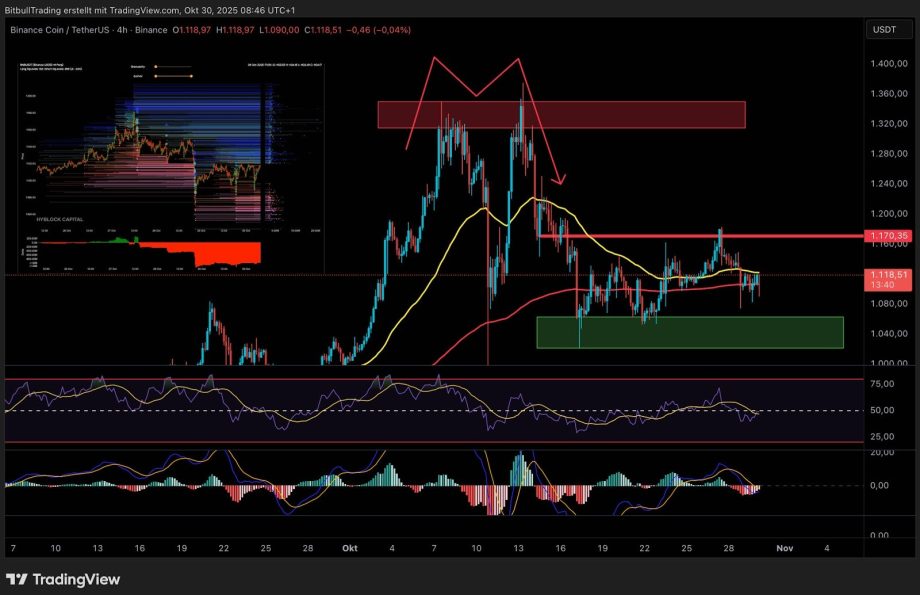Click the 13 date label under Okt
This screenshot has width=920, height=595.
coord(516,548)
